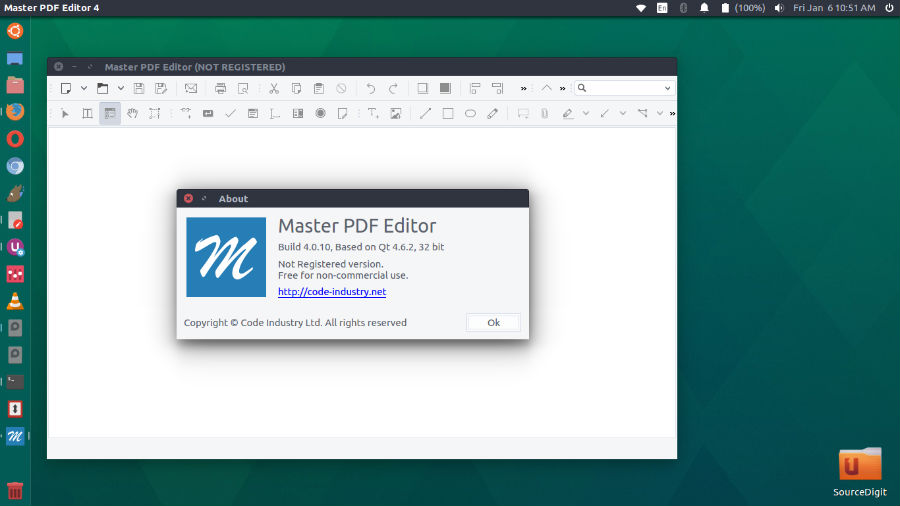
Task: Click the Redo arrow icon
Action: pyautogui.click(x=393, y=88)
